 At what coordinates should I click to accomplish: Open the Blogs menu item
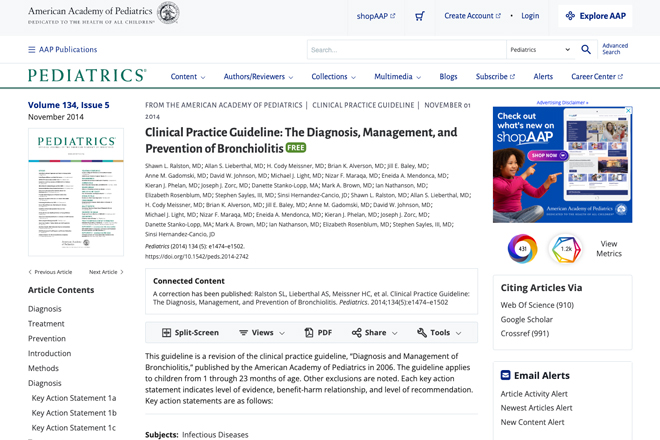[x=448, y=77]
